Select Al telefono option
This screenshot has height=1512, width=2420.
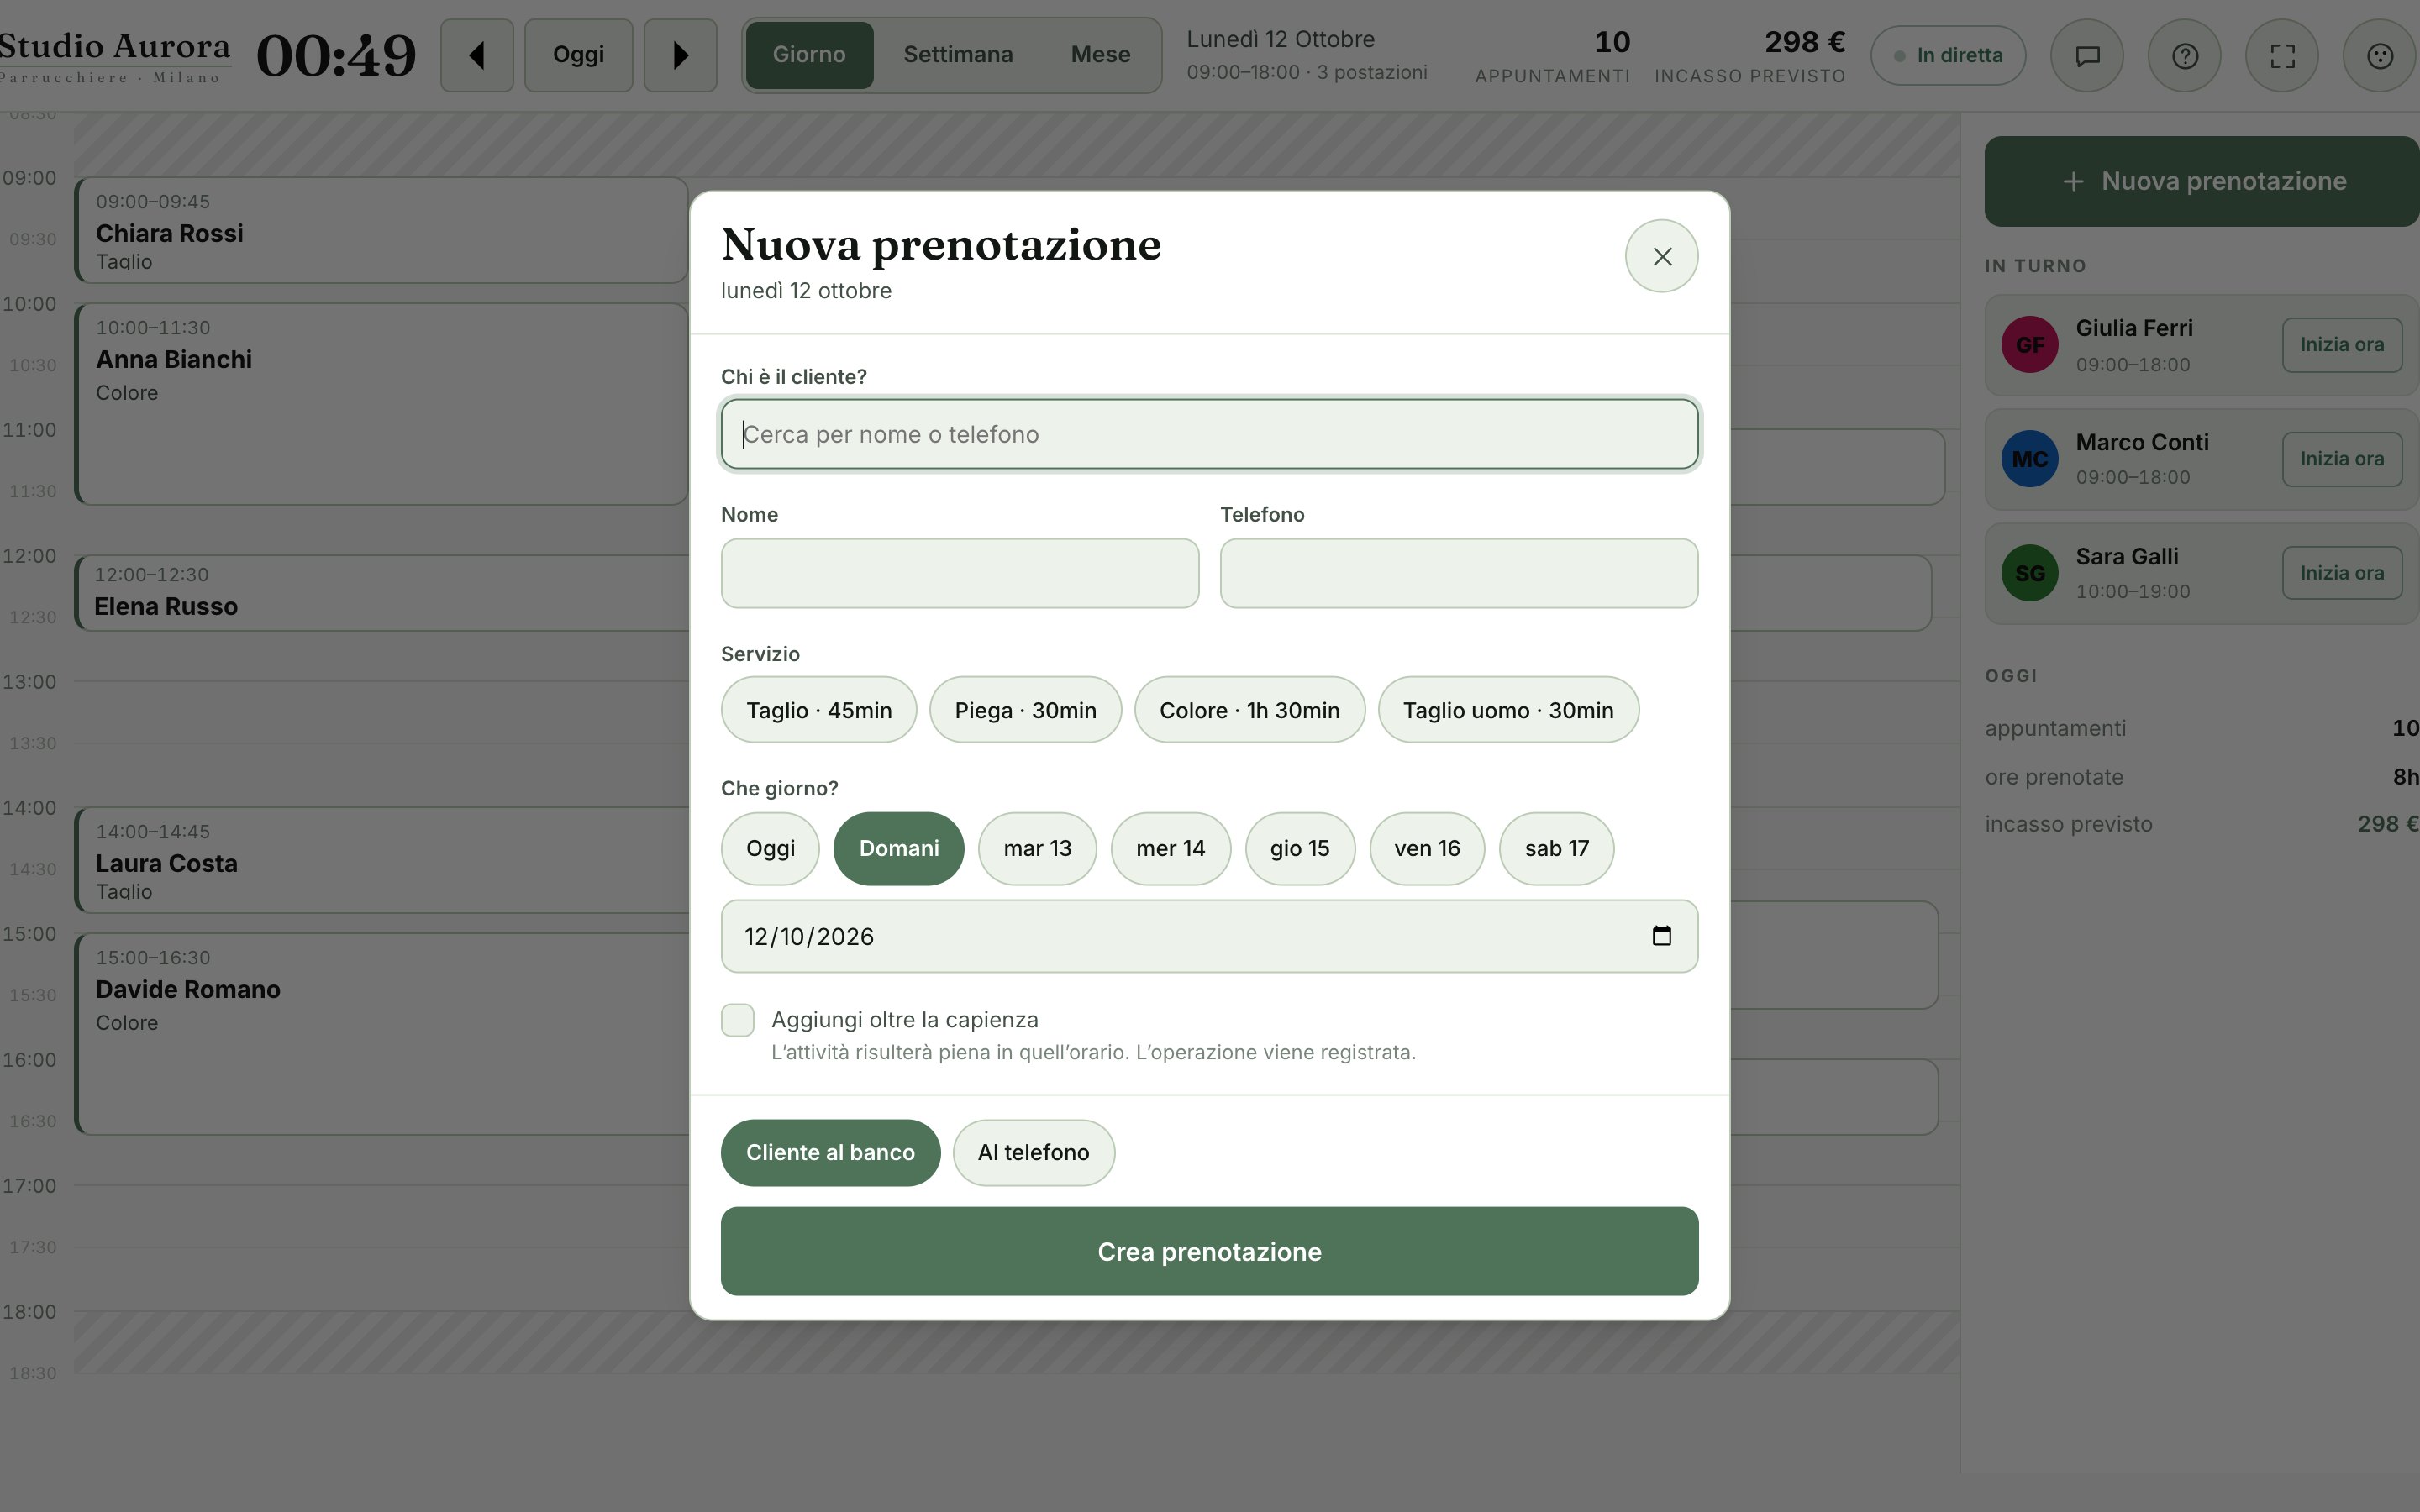[1034, 1153]
